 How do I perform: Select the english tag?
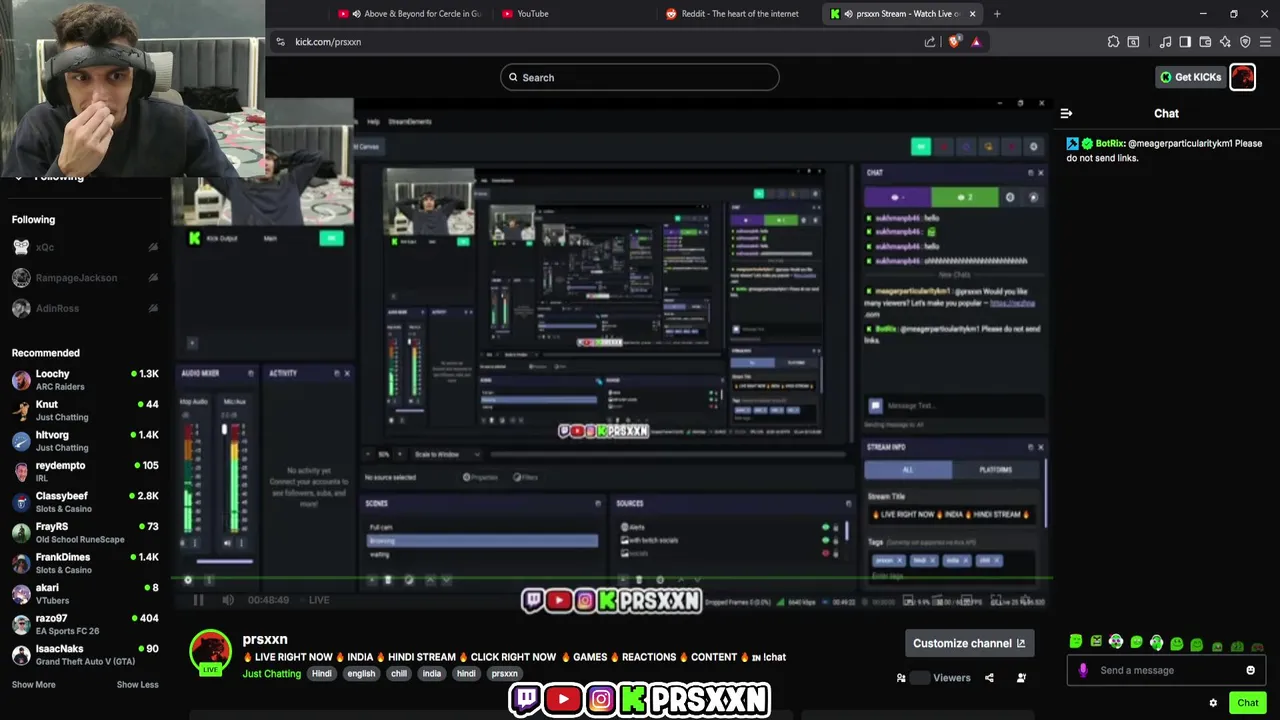[x=361, y=673]
